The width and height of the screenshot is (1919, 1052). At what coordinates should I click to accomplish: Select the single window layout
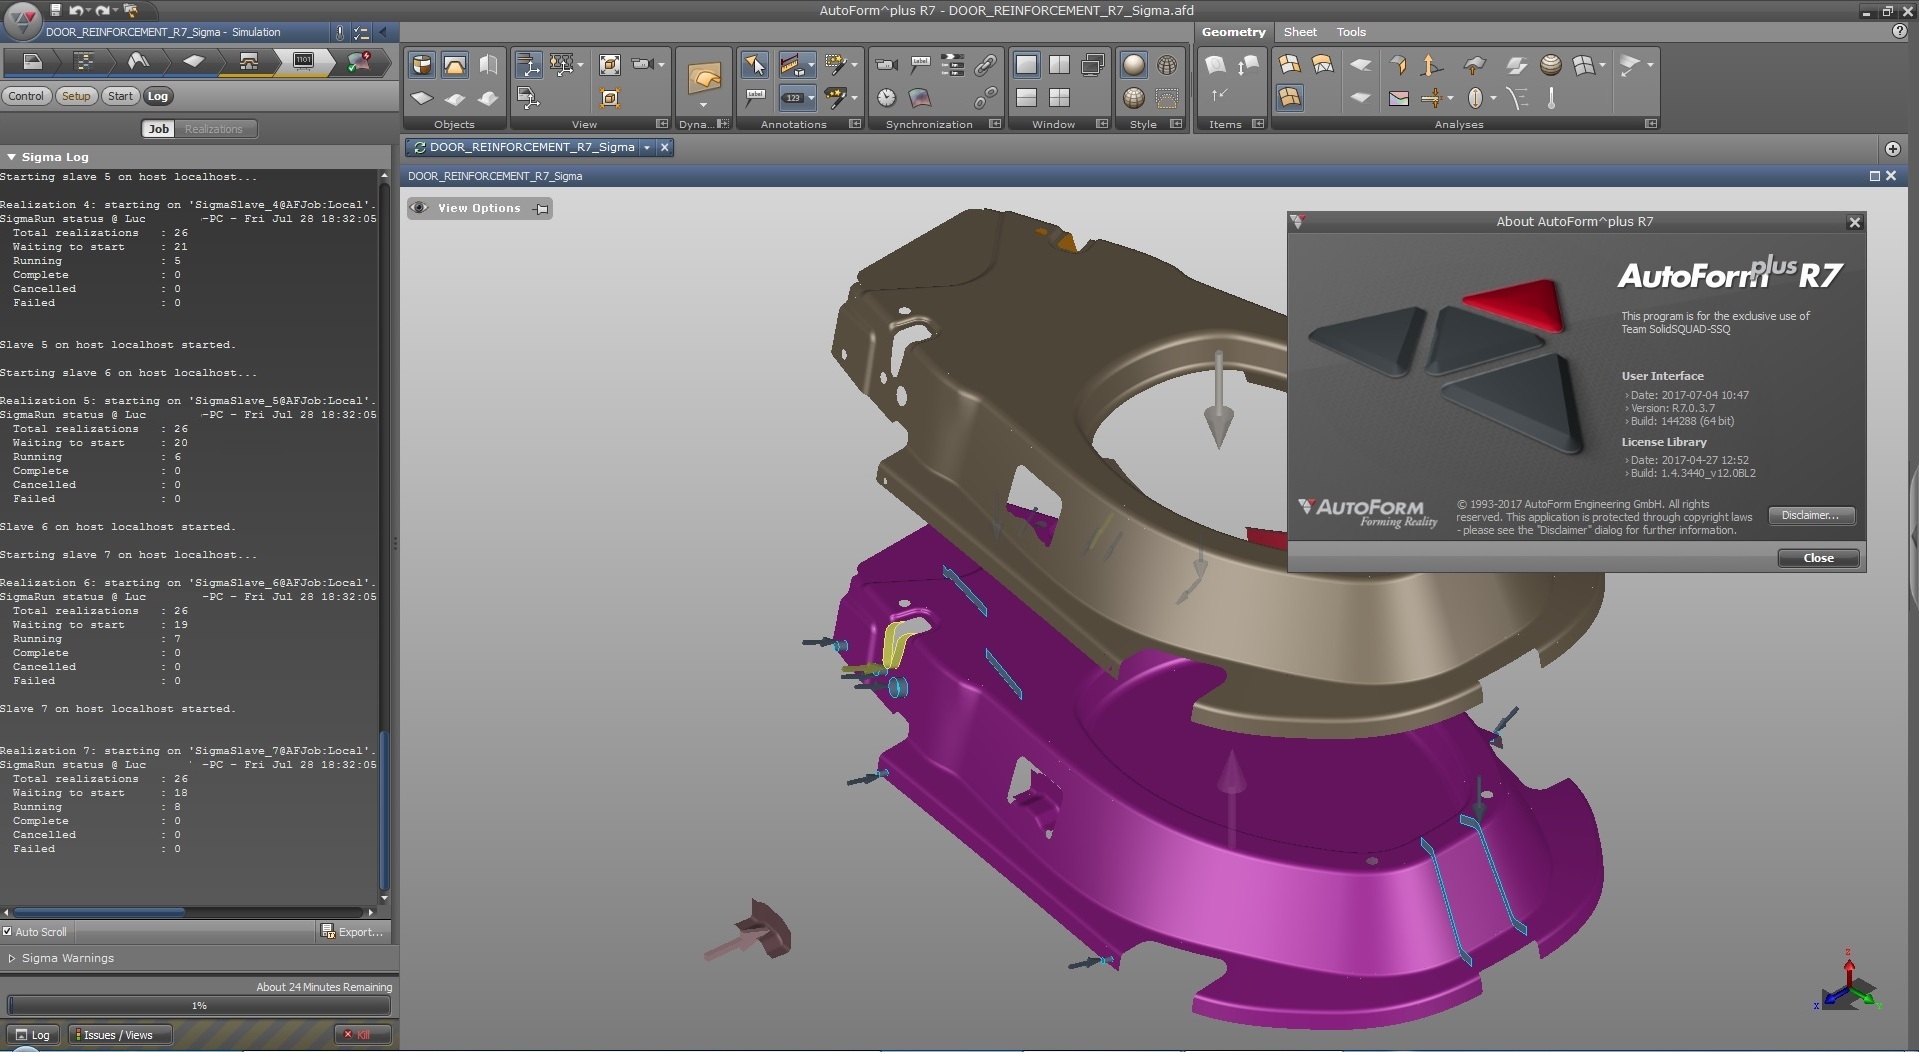(1026, 65)
